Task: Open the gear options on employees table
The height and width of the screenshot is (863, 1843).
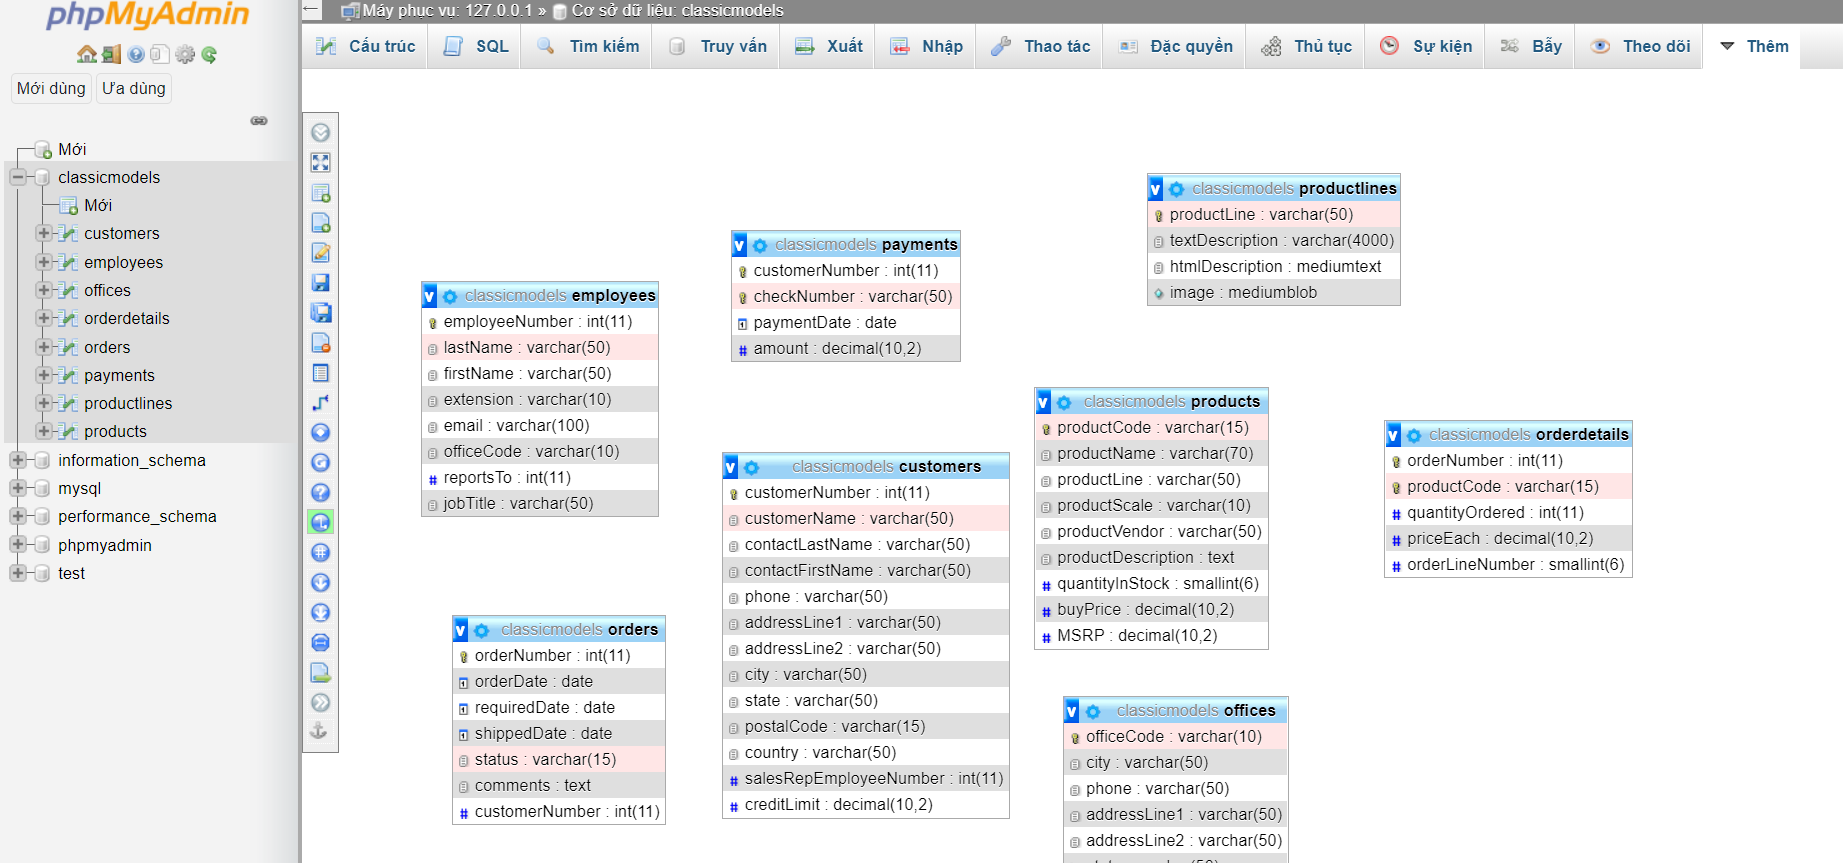Action: tap(450, 296)
